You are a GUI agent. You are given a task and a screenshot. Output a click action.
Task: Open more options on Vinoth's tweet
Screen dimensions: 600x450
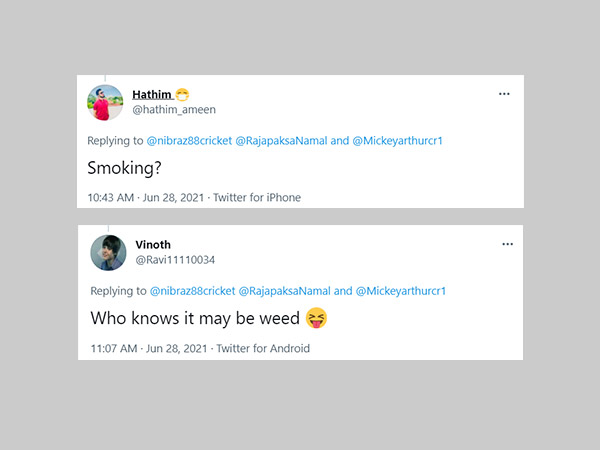click(x=504, y=245)
